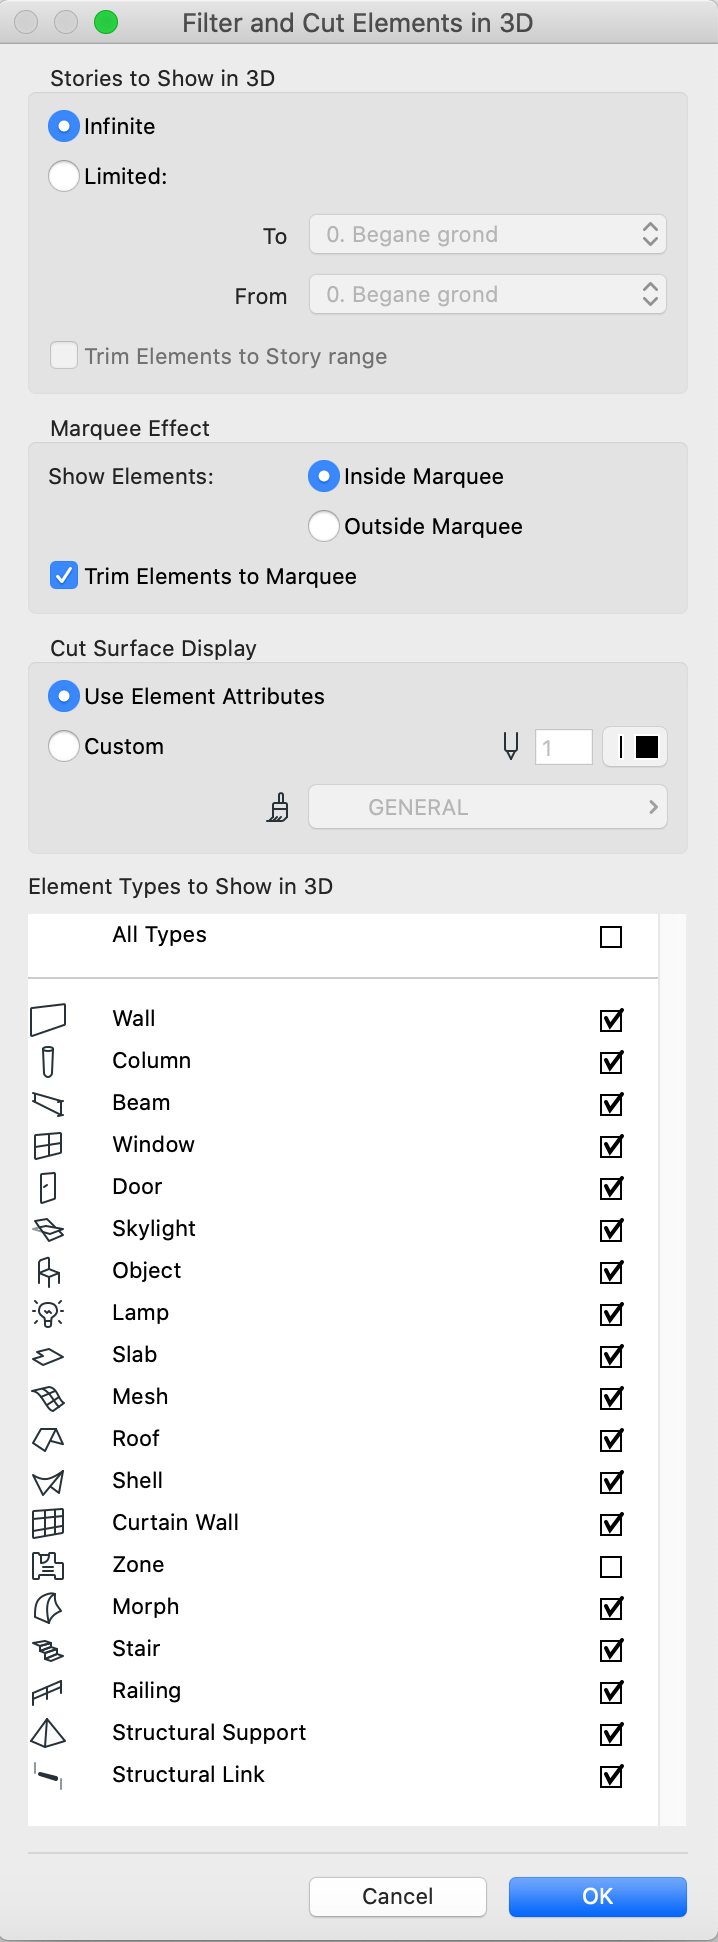Click the Structural Support pyramid icon
The image size is (718, 1942).
[x=48, y=1733]
